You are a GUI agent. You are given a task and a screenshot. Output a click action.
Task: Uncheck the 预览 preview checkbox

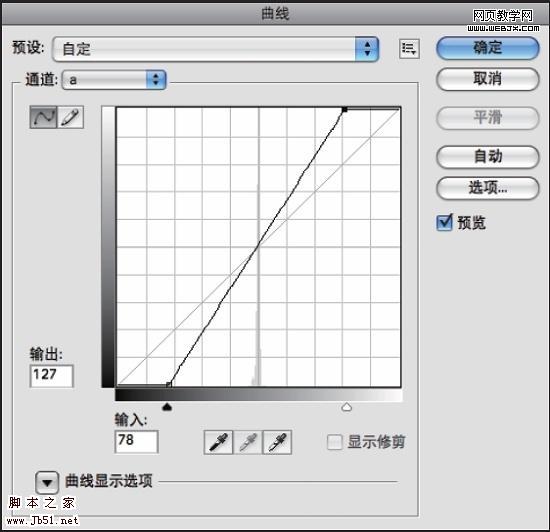pyautogui.click(x=444, y=223)
